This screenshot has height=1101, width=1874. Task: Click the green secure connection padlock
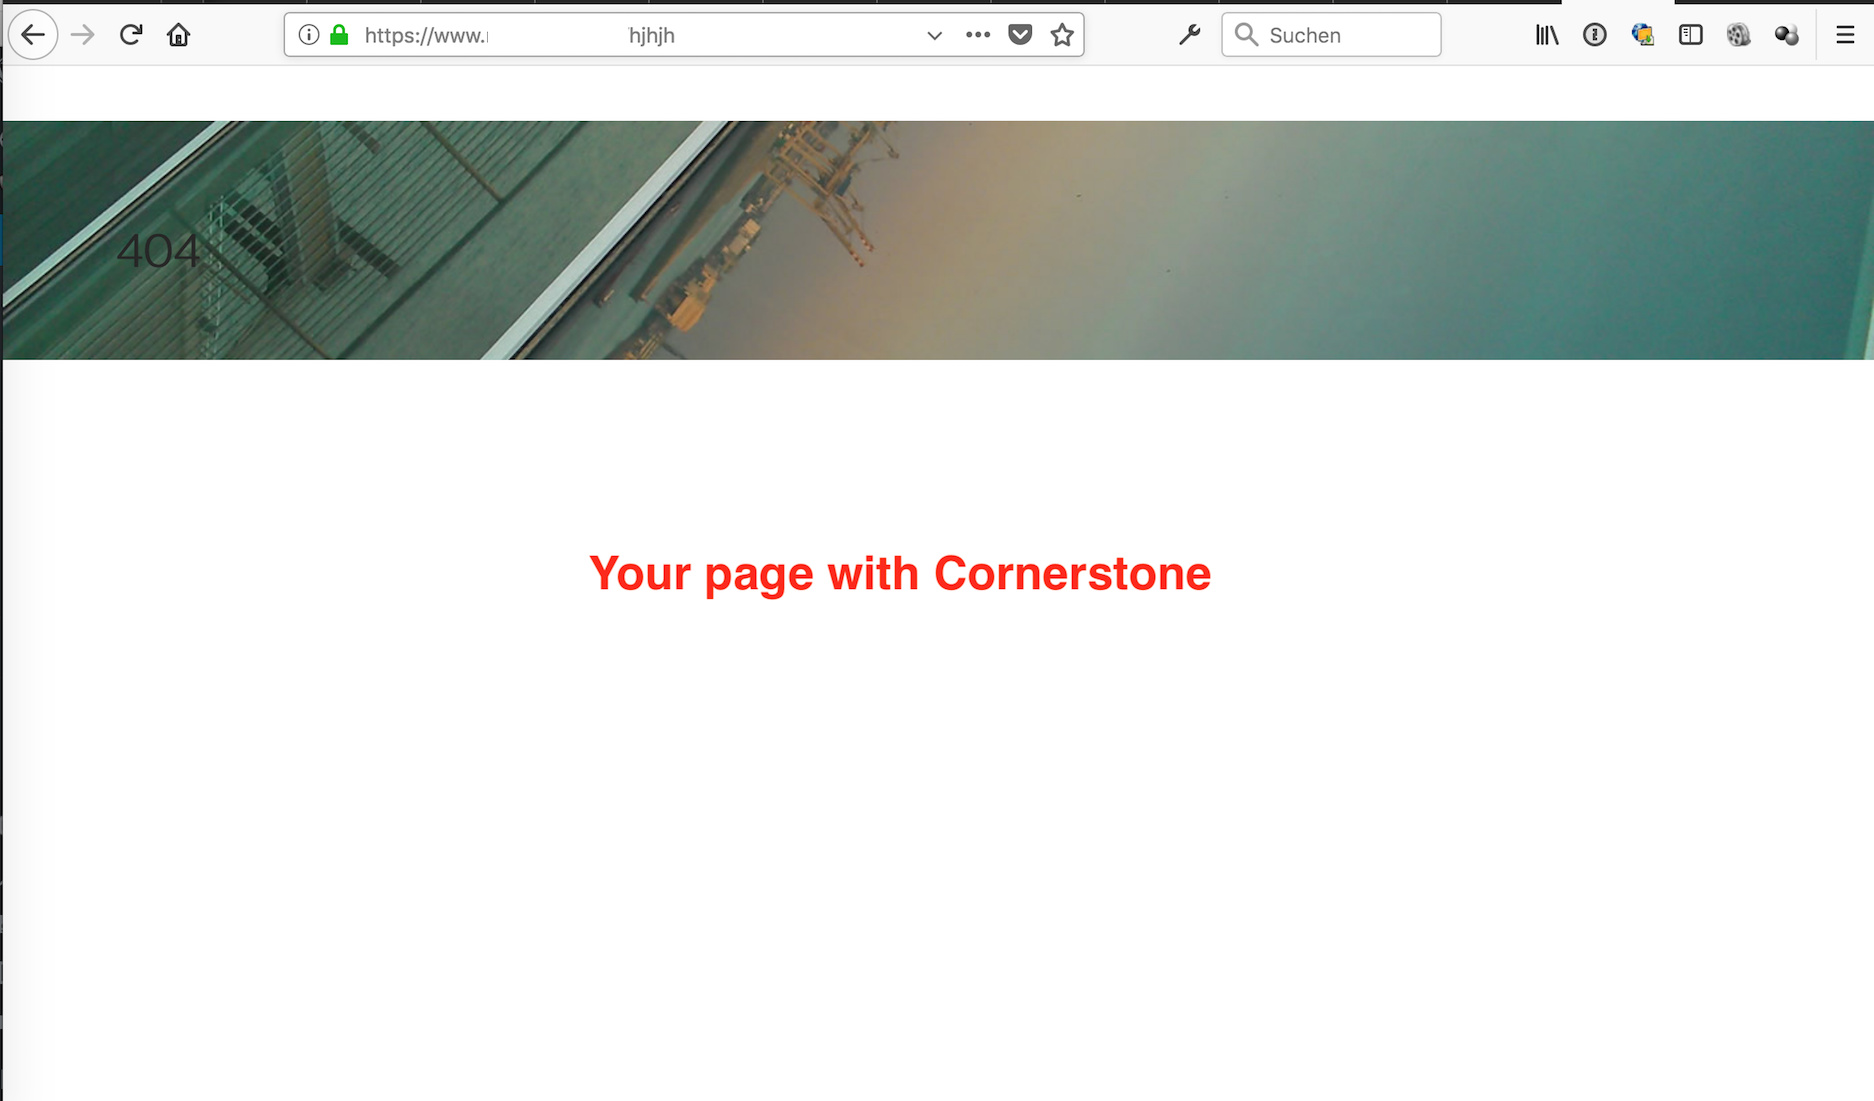340,35
